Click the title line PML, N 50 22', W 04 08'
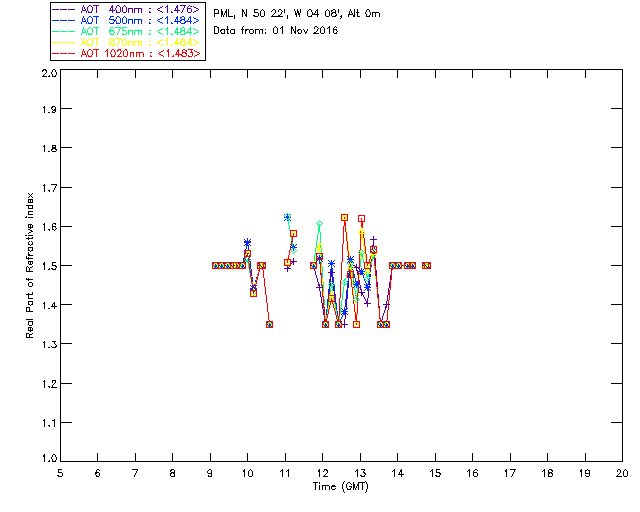Viewport: 640px width, 512px height. (297, 14)
